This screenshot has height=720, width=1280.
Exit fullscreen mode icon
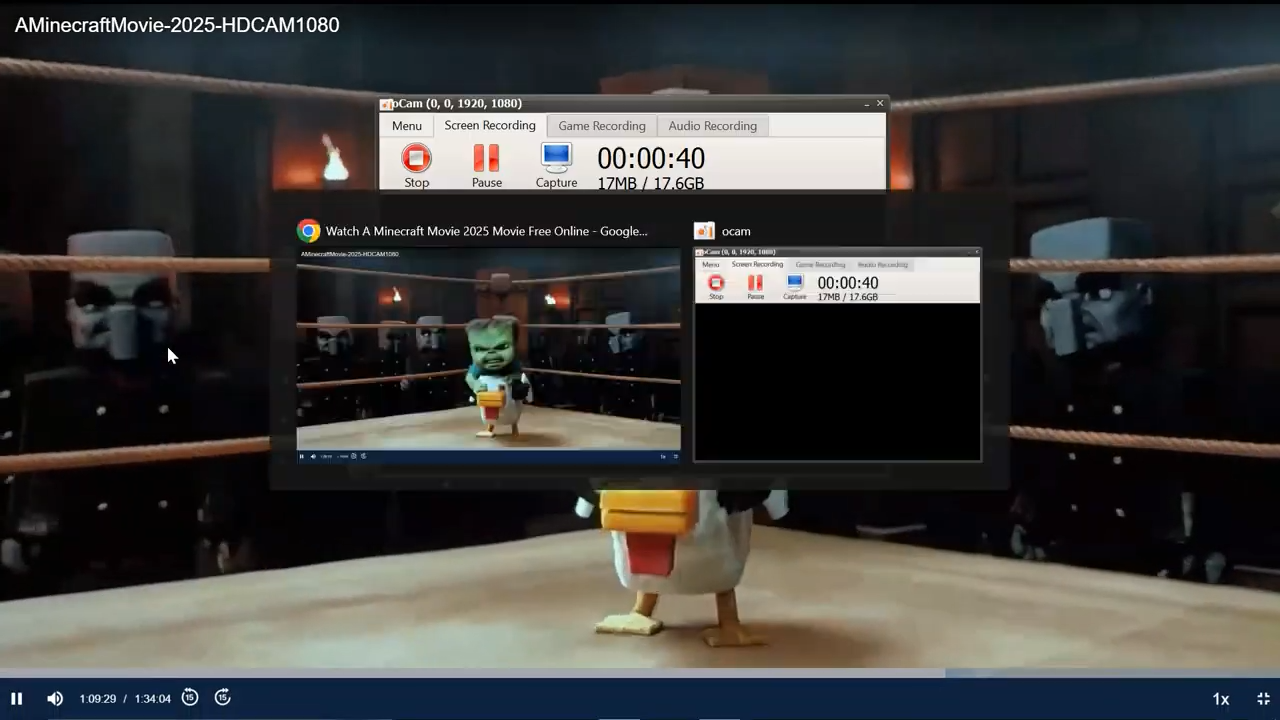[x=1263, y=699]
